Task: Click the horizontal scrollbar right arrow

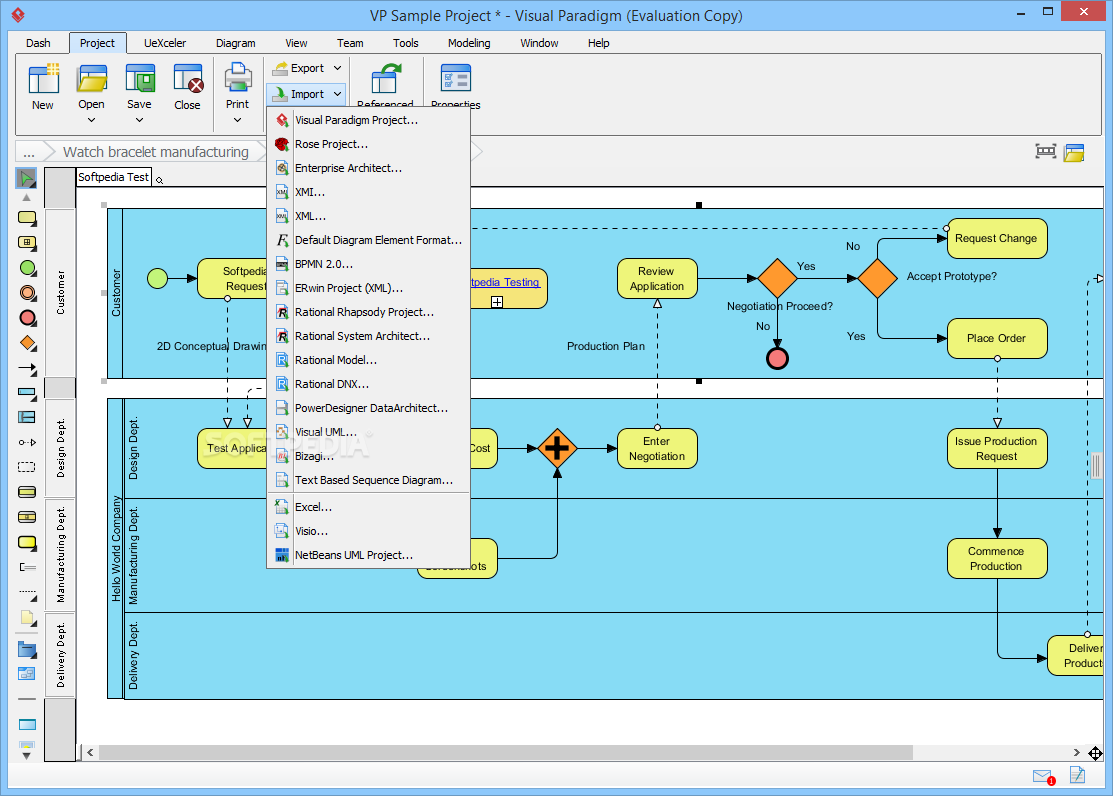Action: 1077,753
